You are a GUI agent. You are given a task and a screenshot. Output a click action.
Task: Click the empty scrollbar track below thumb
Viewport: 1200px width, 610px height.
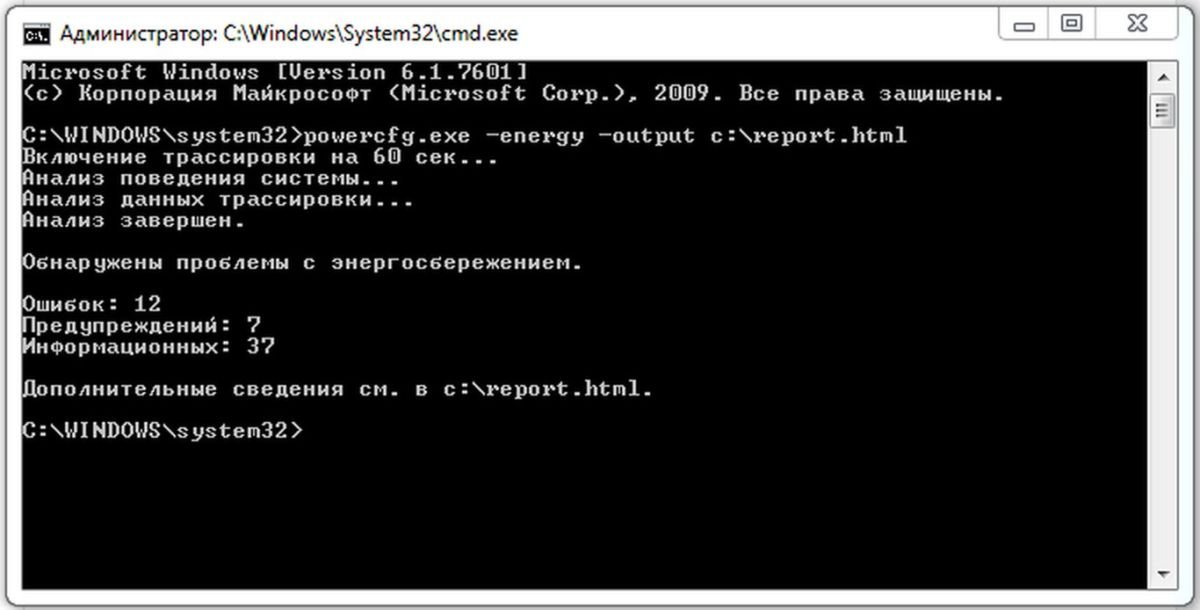(1161, 345)
